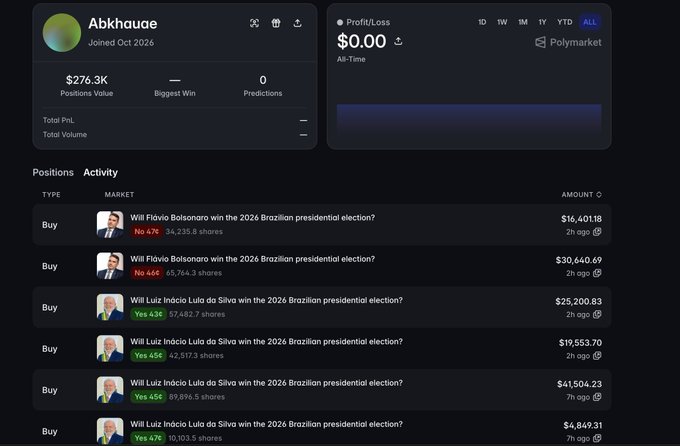This screenshot has height=446, width=680.
Task: Open the link icon beside the $25,200.83 trade
Action: 597,314
